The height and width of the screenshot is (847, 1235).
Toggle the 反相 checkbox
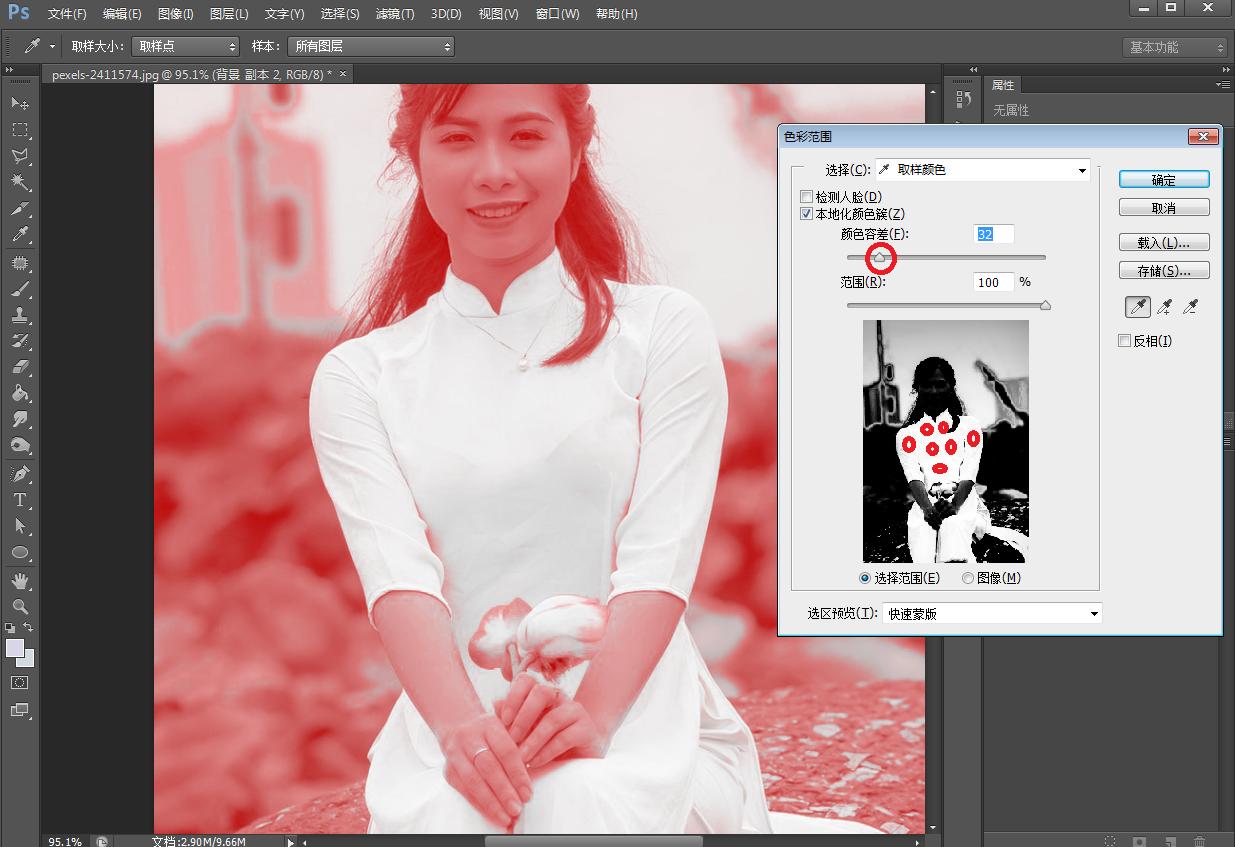coord(1125,341)
